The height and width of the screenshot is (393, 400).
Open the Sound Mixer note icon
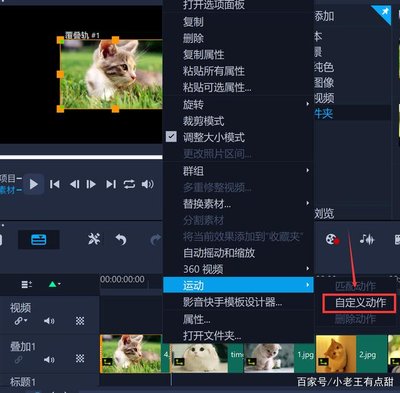(x=367, y=239)
